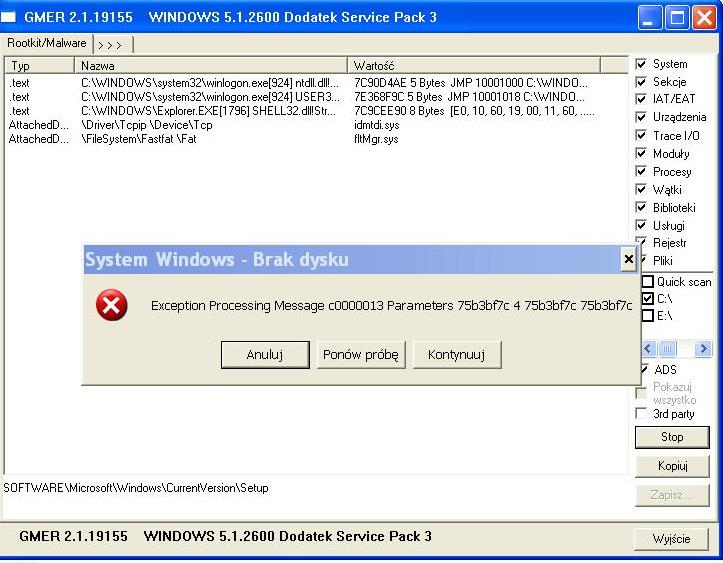Enable the Quick scan checkbox

648,281
